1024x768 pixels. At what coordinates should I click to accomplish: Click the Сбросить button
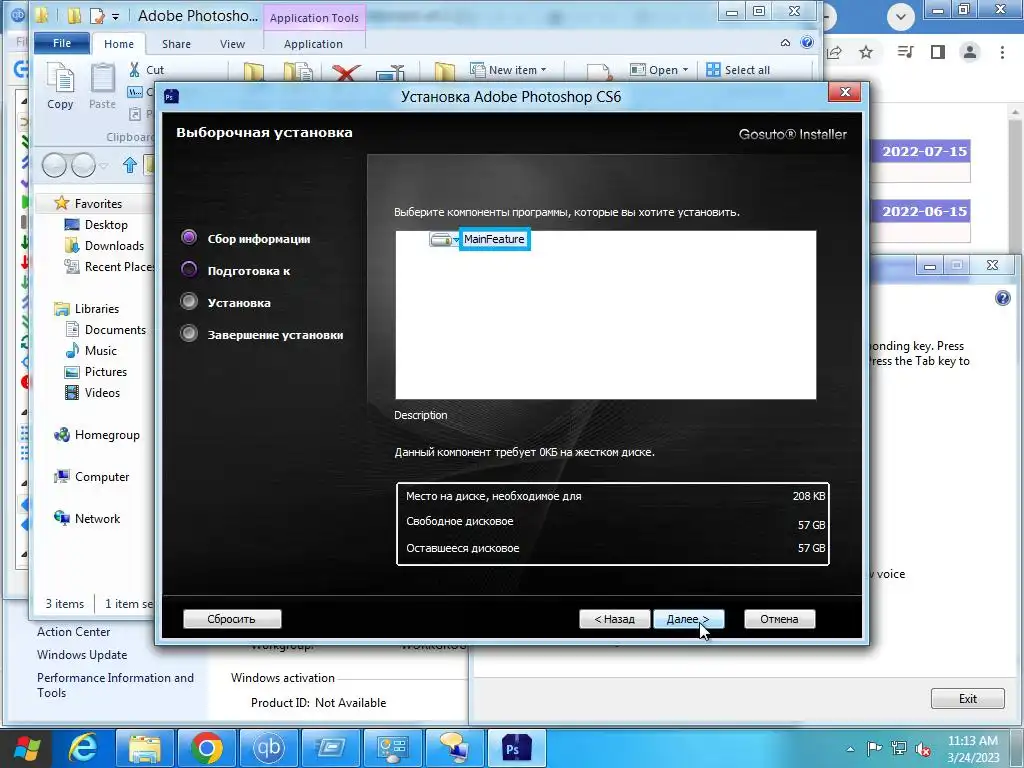[232, 619]
